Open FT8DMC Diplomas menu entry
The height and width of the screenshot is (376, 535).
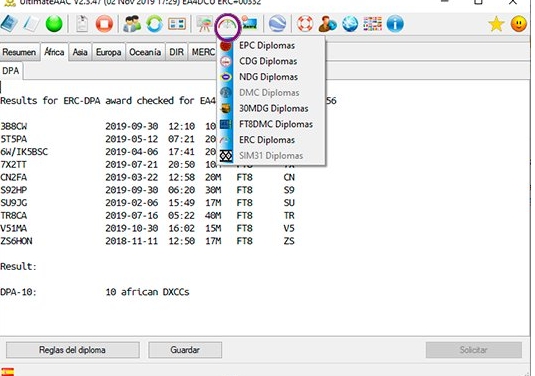(x=271, y=124)
